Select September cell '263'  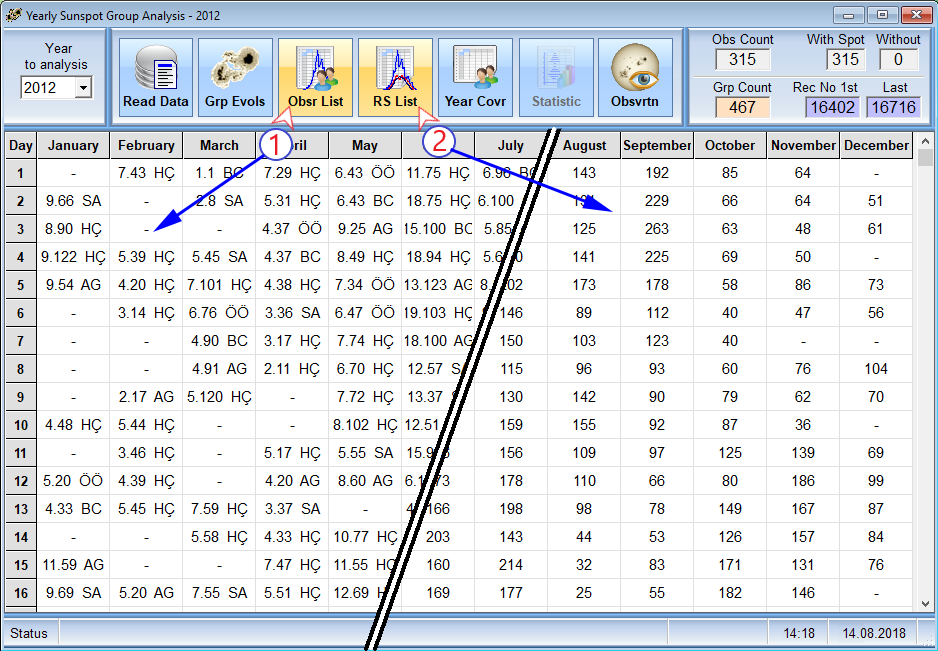(x=657, y=229)
